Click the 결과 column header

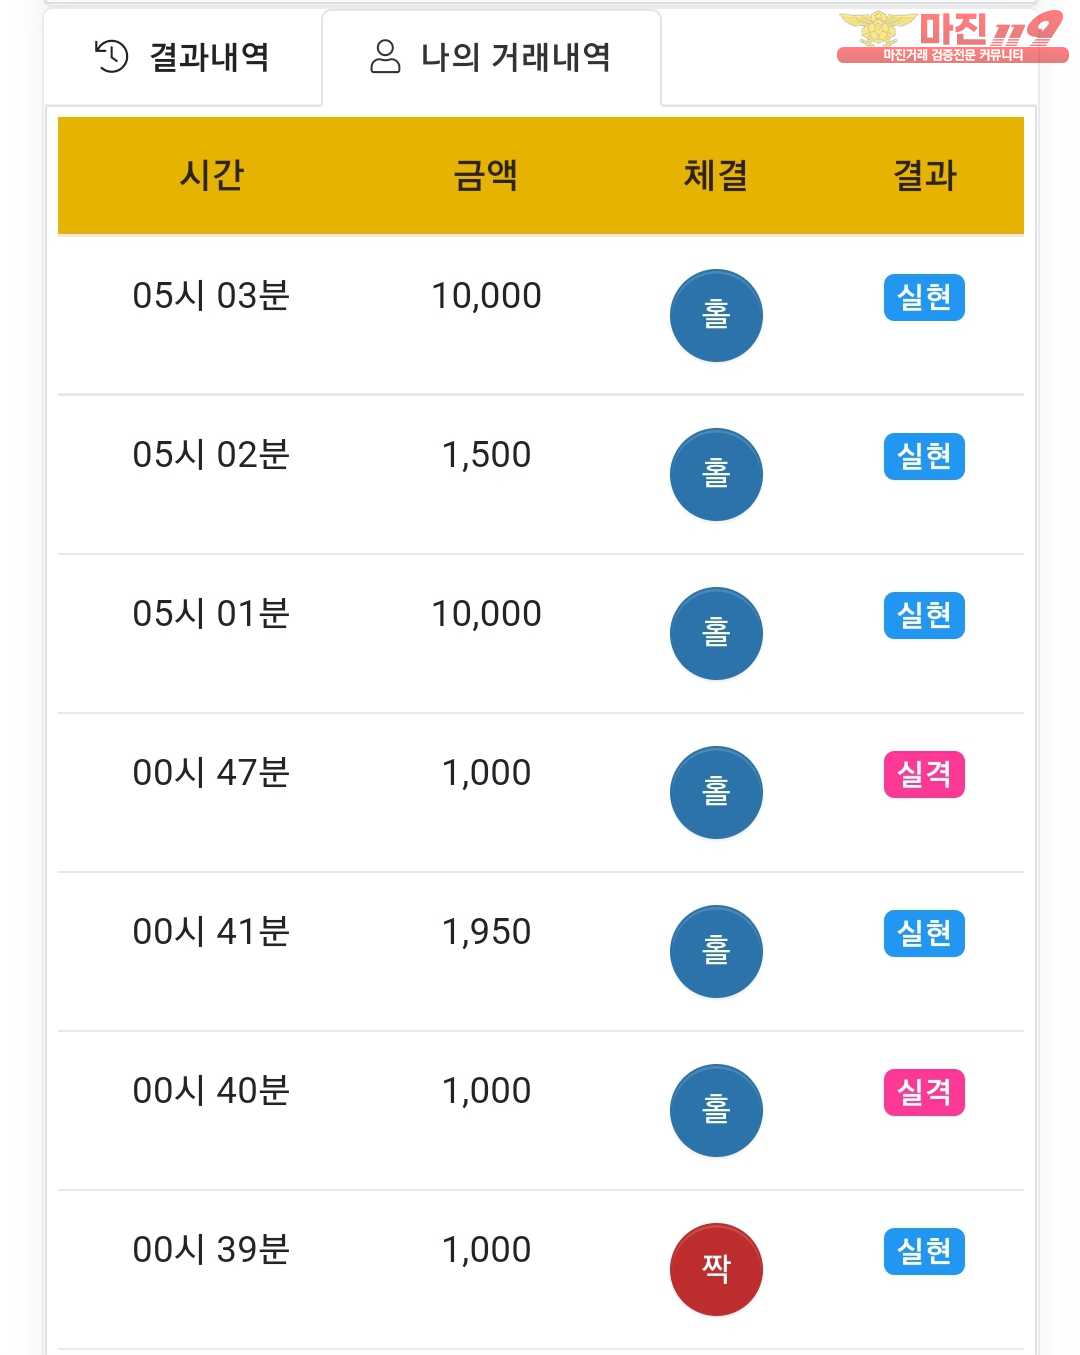click(x=925, y=175)
